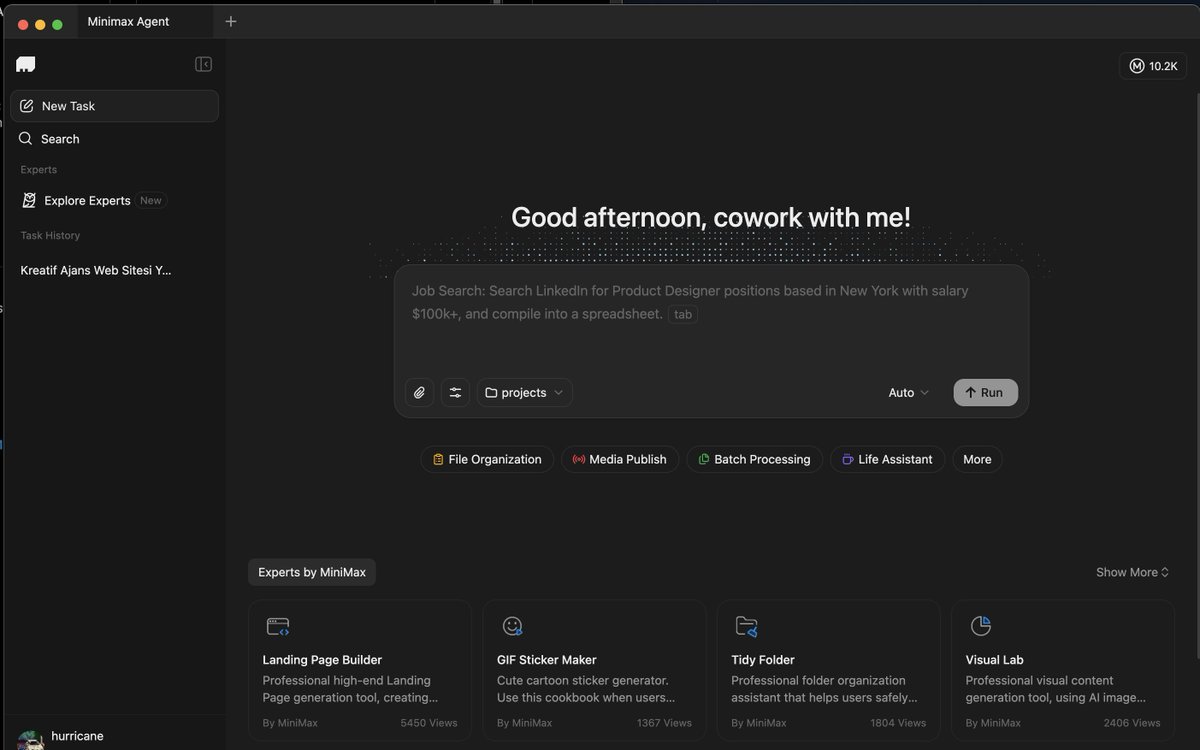Click the 1367 Views count
Viewport: 1200px width, 750px height.
tap(664, 722)
